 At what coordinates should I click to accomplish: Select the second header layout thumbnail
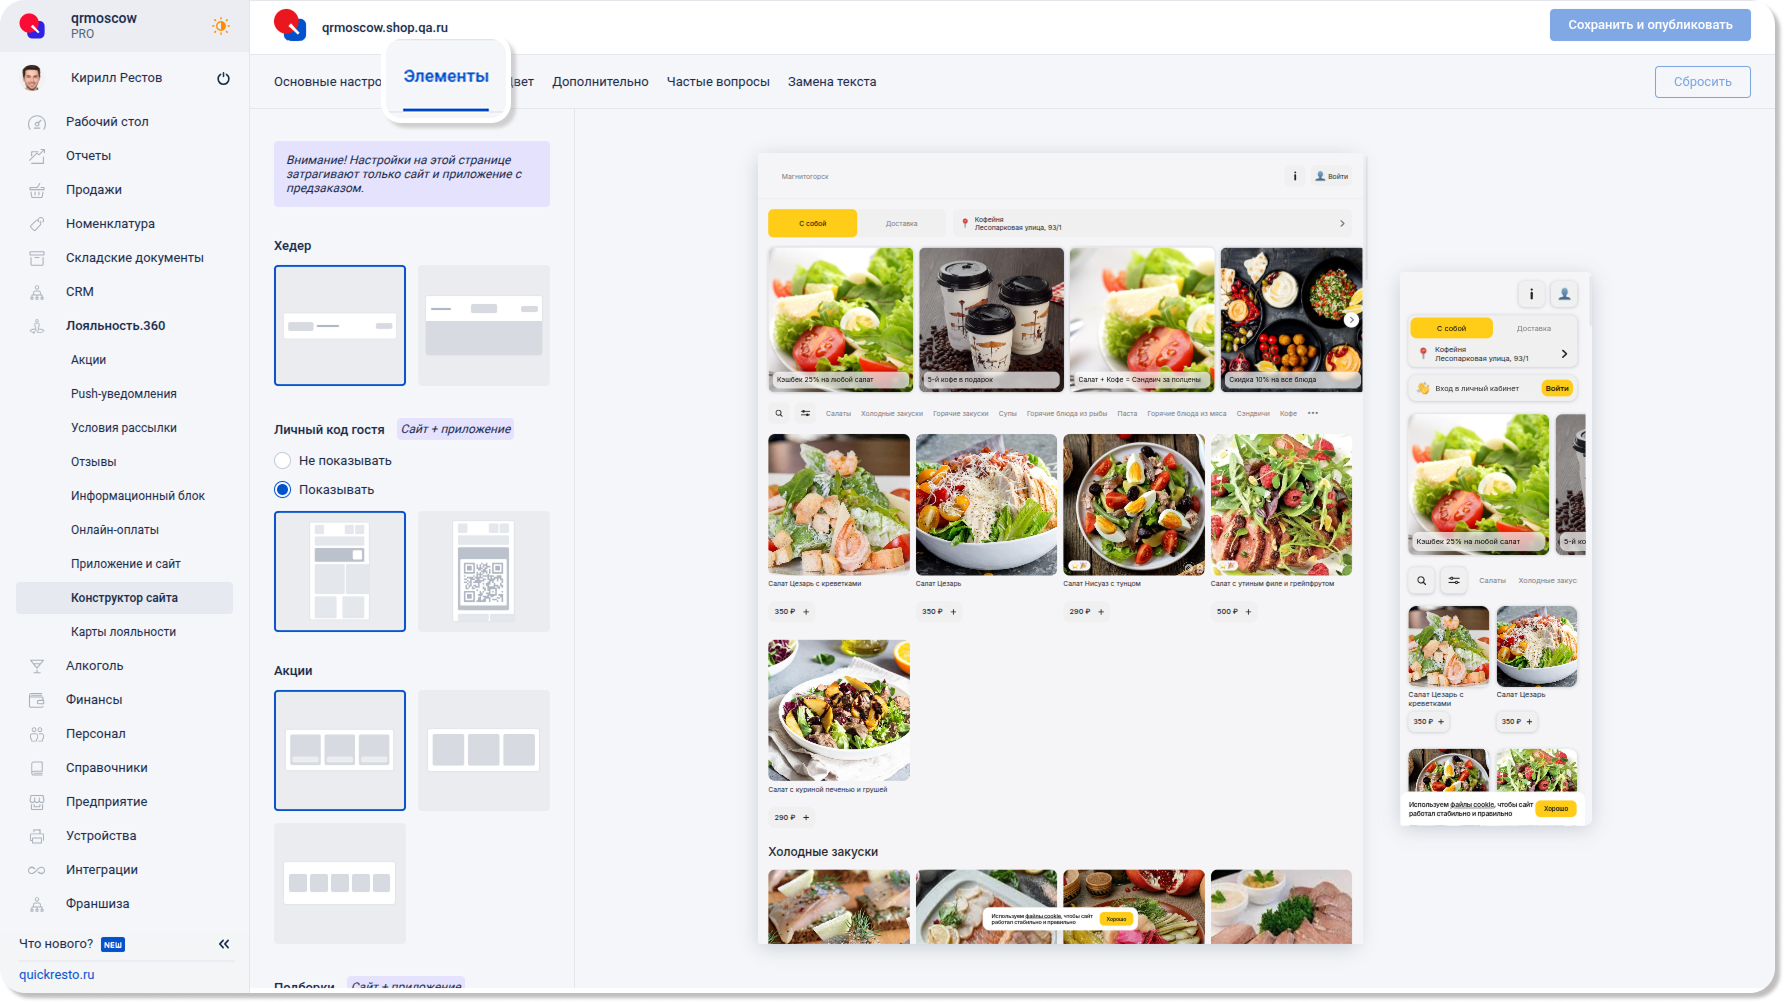tap(483, 325)
